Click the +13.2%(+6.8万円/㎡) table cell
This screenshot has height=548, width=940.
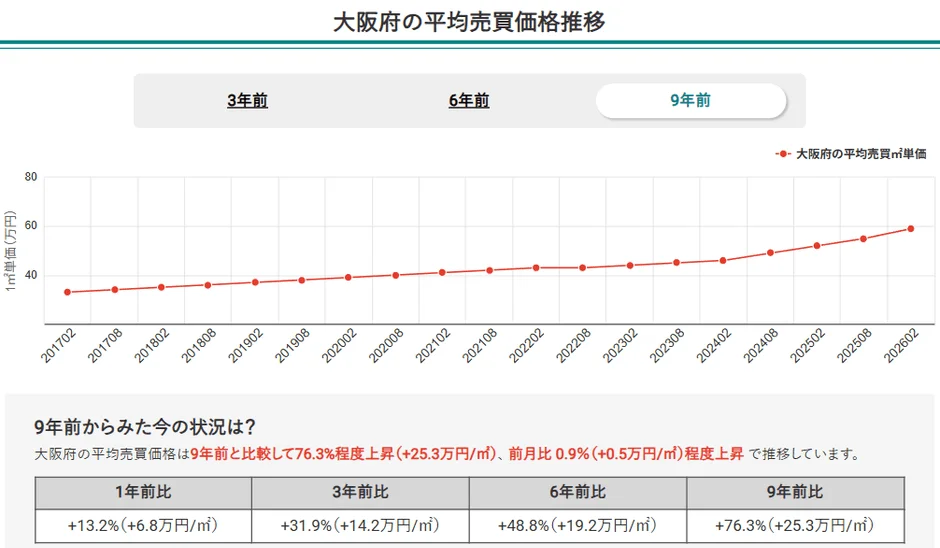point(143,525)
